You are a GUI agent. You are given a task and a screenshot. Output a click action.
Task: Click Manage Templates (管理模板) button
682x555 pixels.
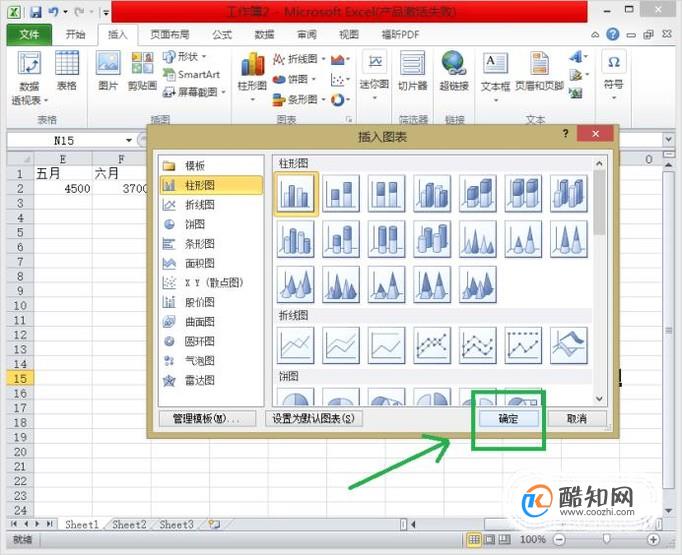click(208, 418)
